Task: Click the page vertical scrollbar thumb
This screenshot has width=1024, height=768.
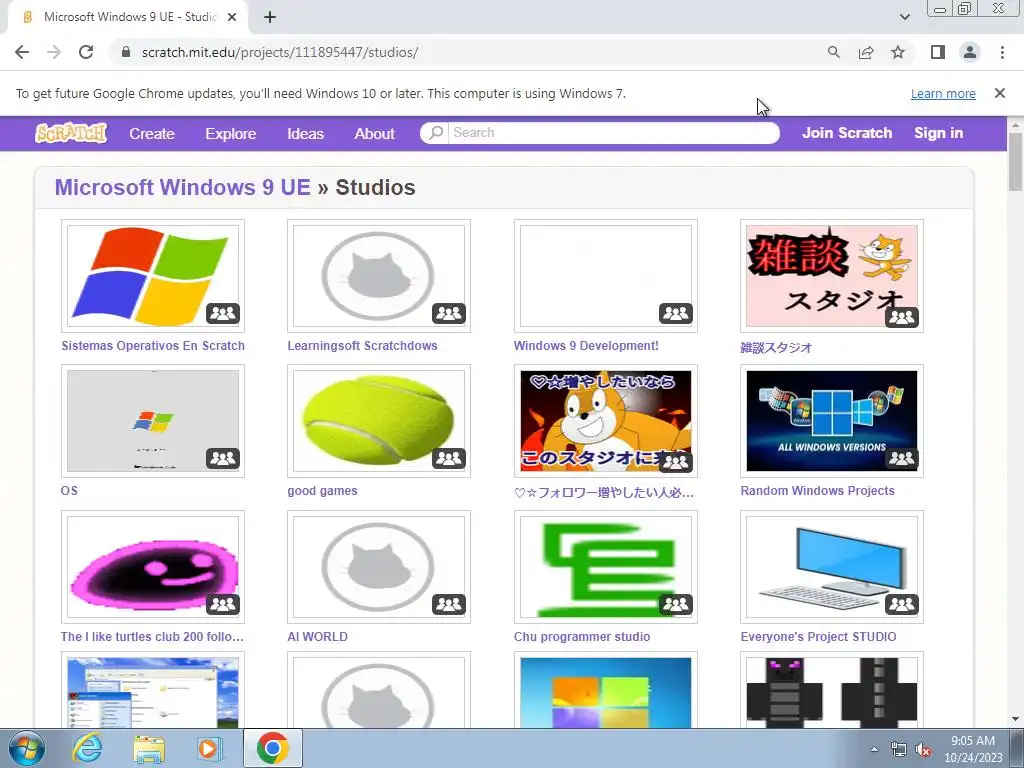Action: (1016, 161)
